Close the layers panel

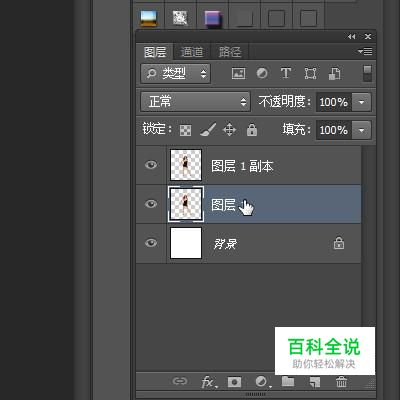(368, 37)
